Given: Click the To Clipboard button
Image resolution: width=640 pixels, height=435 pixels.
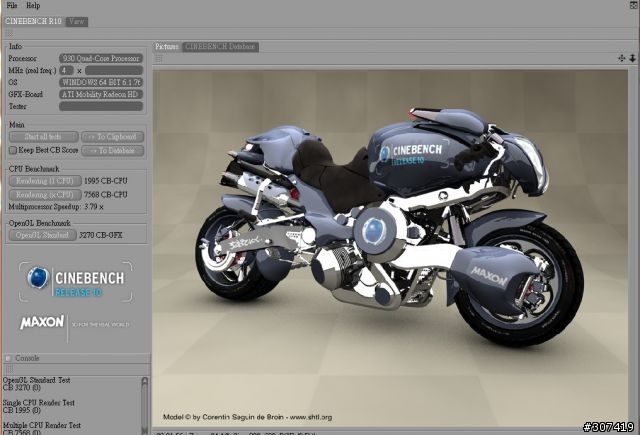Looking at the screenshot, I should click(x=113, y=137).
